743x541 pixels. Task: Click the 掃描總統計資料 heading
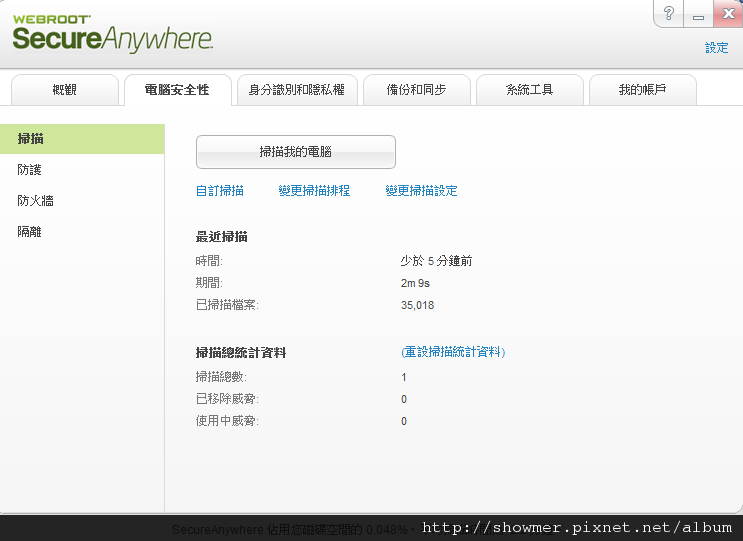point(241,353)
